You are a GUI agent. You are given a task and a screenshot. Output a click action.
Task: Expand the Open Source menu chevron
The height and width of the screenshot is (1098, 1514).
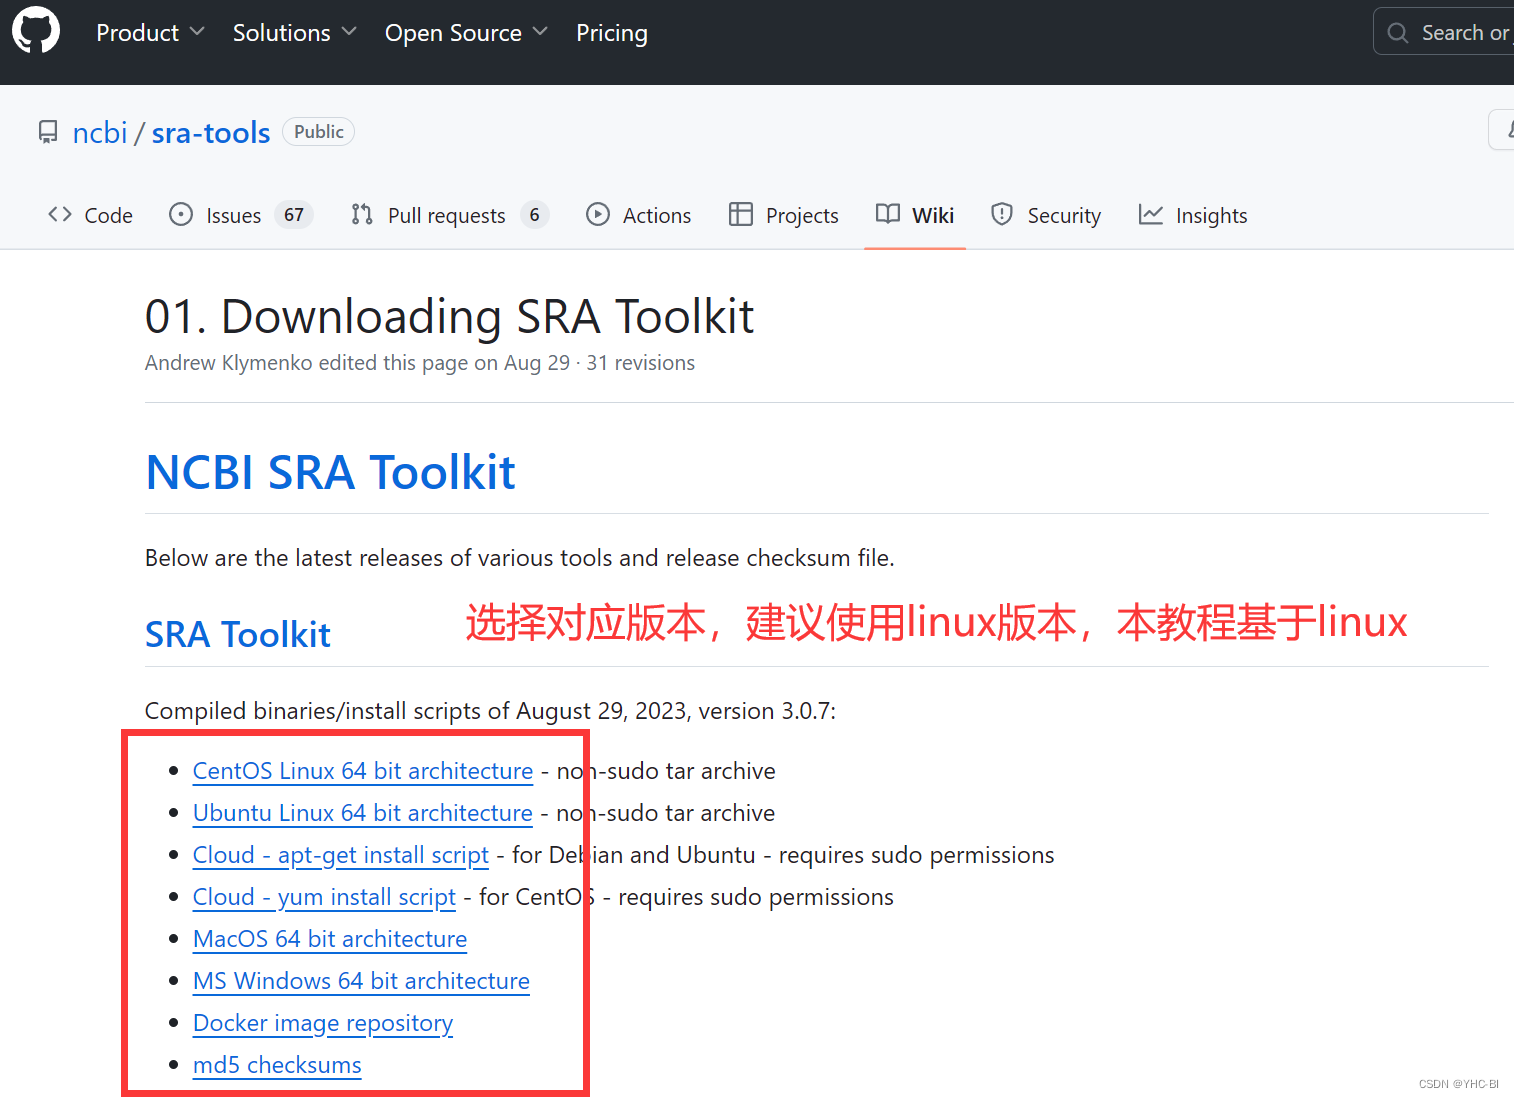pos(540,32)
